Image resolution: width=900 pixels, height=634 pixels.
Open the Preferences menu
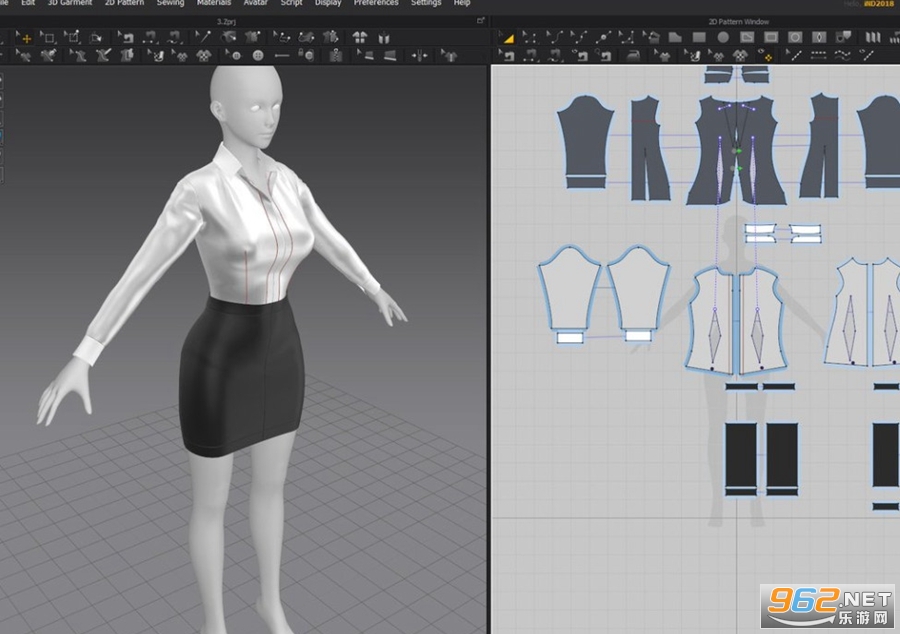pyautogui.click(x=376, y=3)
